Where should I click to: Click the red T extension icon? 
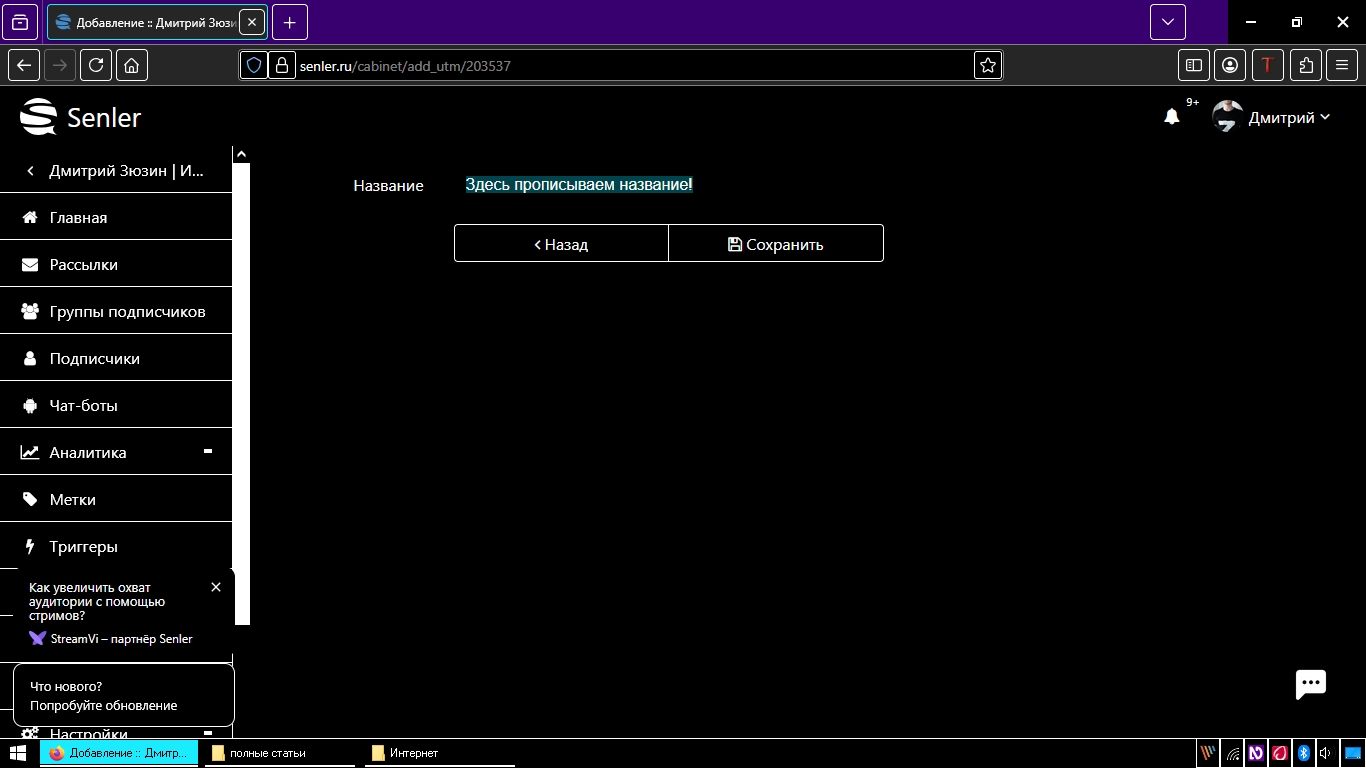(x=1268, y=65)
